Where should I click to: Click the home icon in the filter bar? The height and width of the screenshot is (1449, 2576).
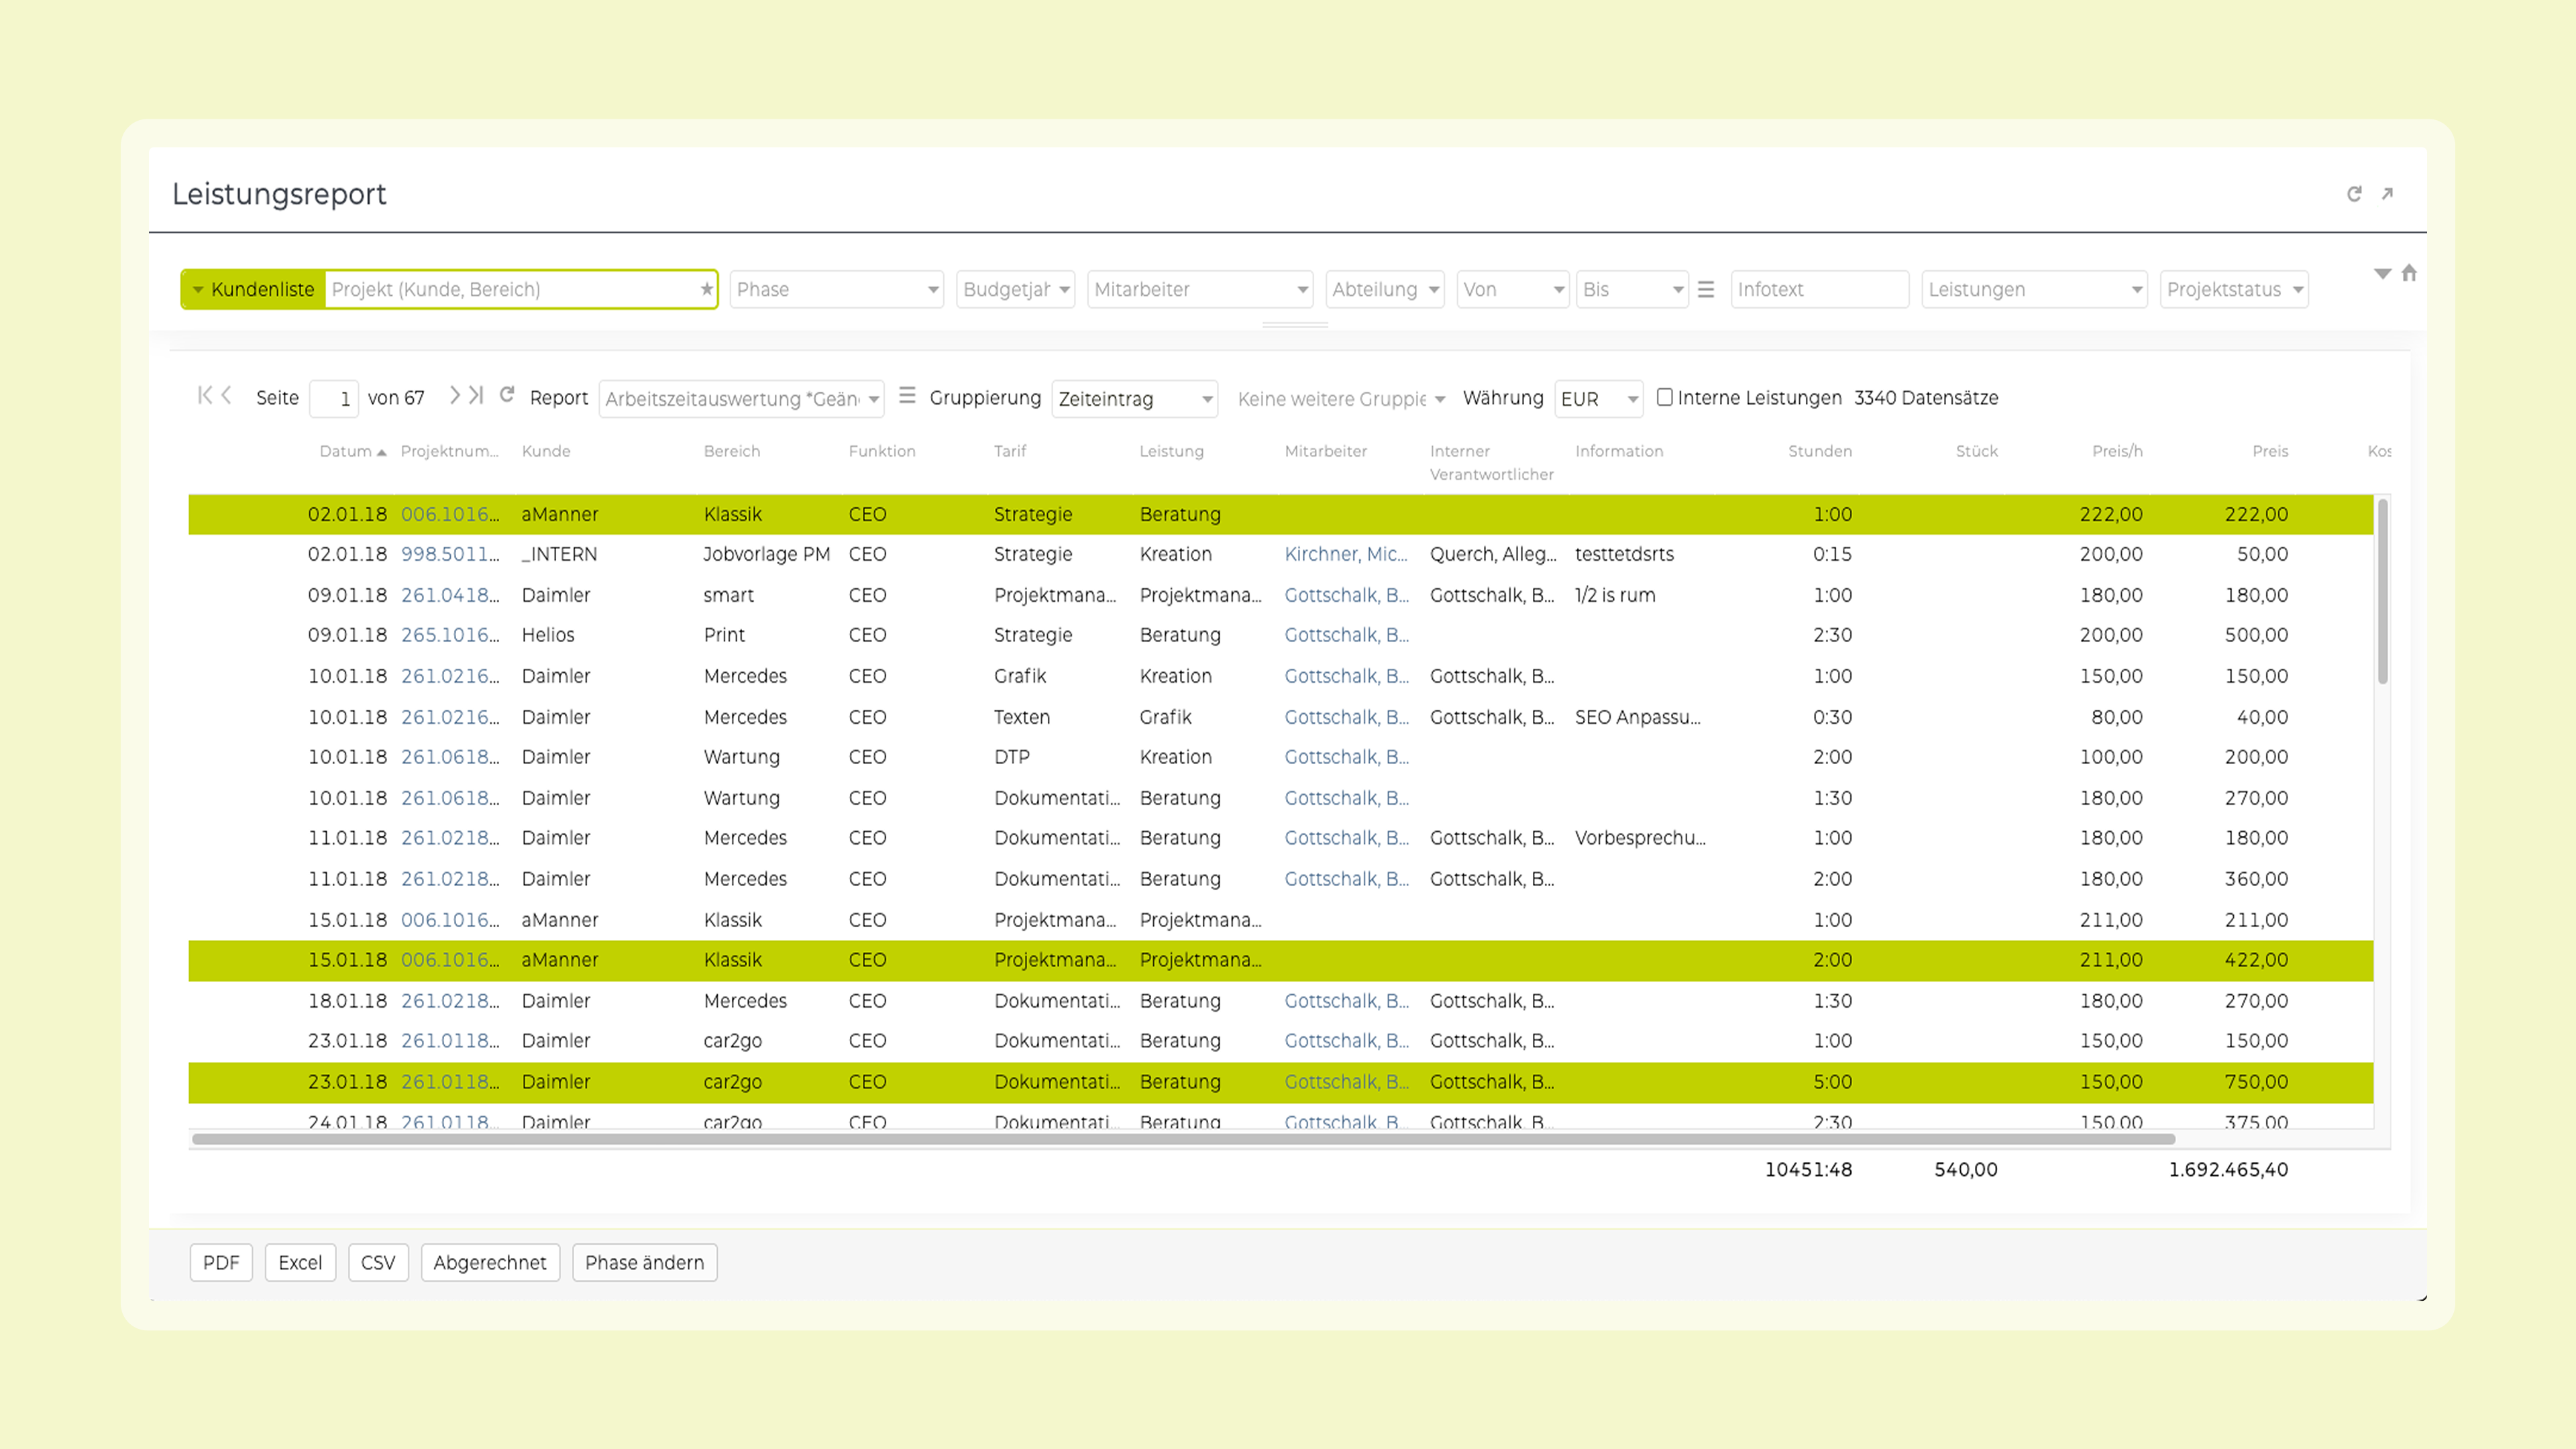pyautogui.click(x=2408, y=273)
